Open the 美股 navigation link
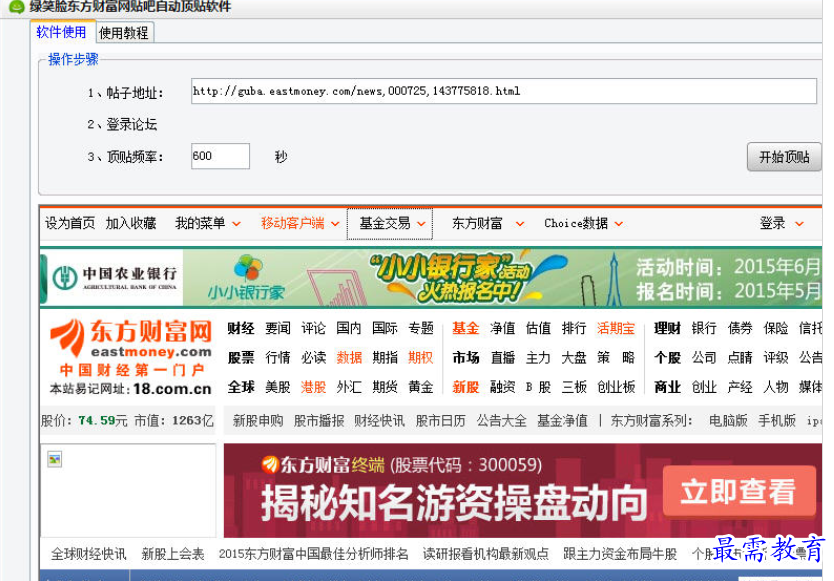The width and height of the screenshot is (834, 581). [278, 387]
